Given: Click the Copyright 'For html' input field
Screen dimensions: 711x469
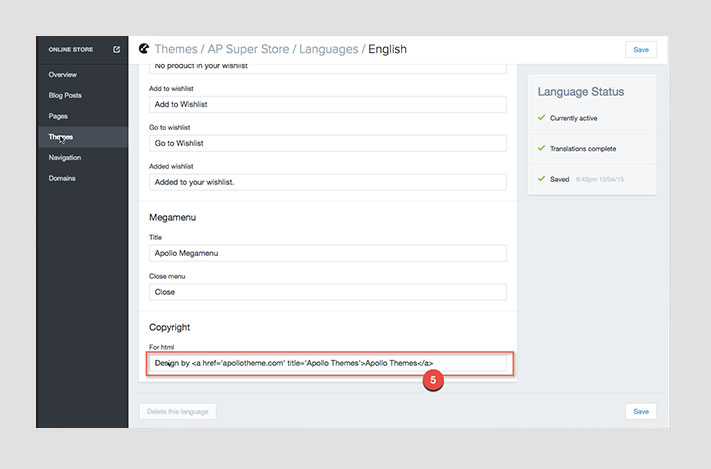Looking at the screenshot, I should tap(327, 363).
